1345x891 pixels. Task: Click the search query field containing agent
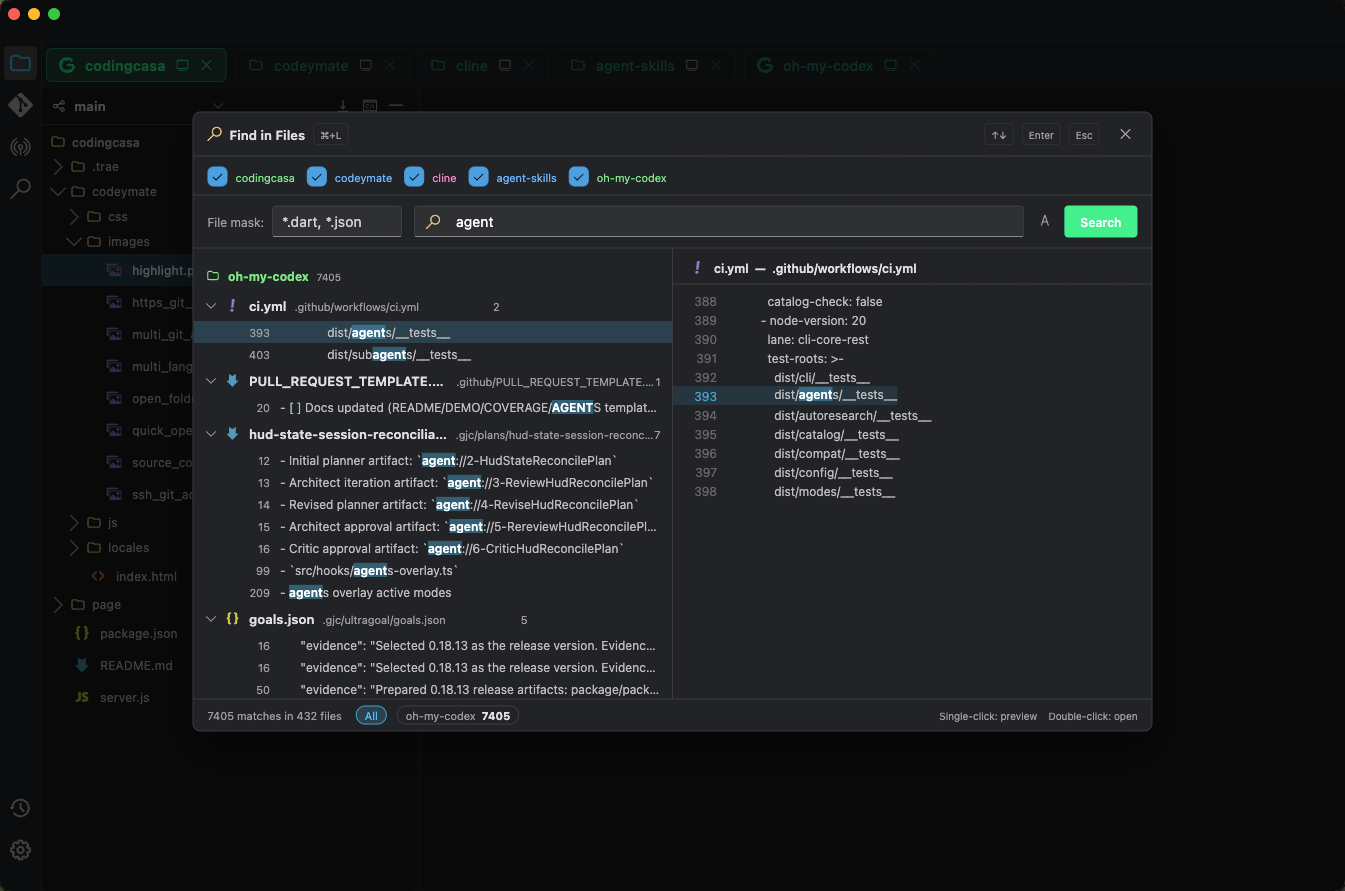click(719, 222)
